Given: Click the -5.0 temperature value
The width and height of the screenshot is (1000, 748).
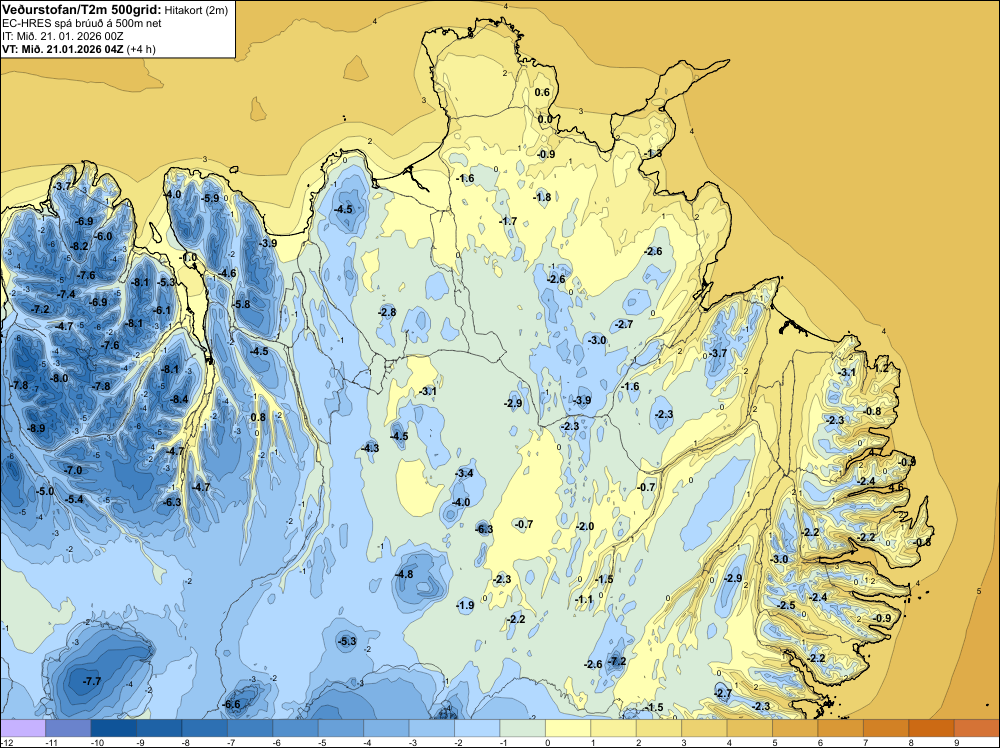Looking at the screenshot, I should coord(45,492).
